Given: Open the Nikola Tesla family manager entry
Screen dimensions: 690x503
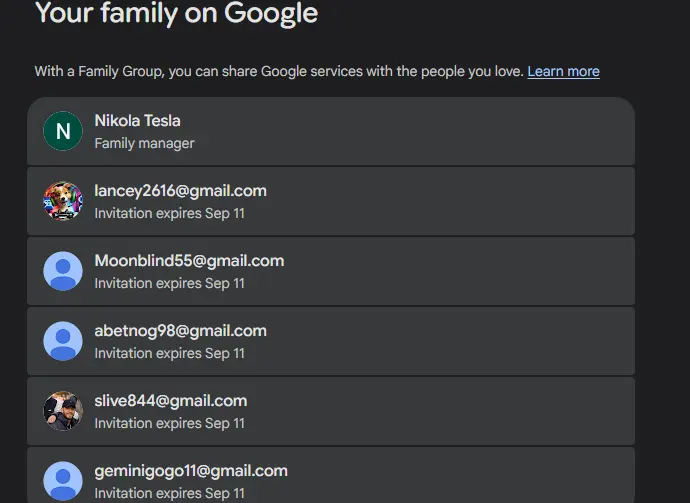Looking at the screenshot, I should [331, 131].
